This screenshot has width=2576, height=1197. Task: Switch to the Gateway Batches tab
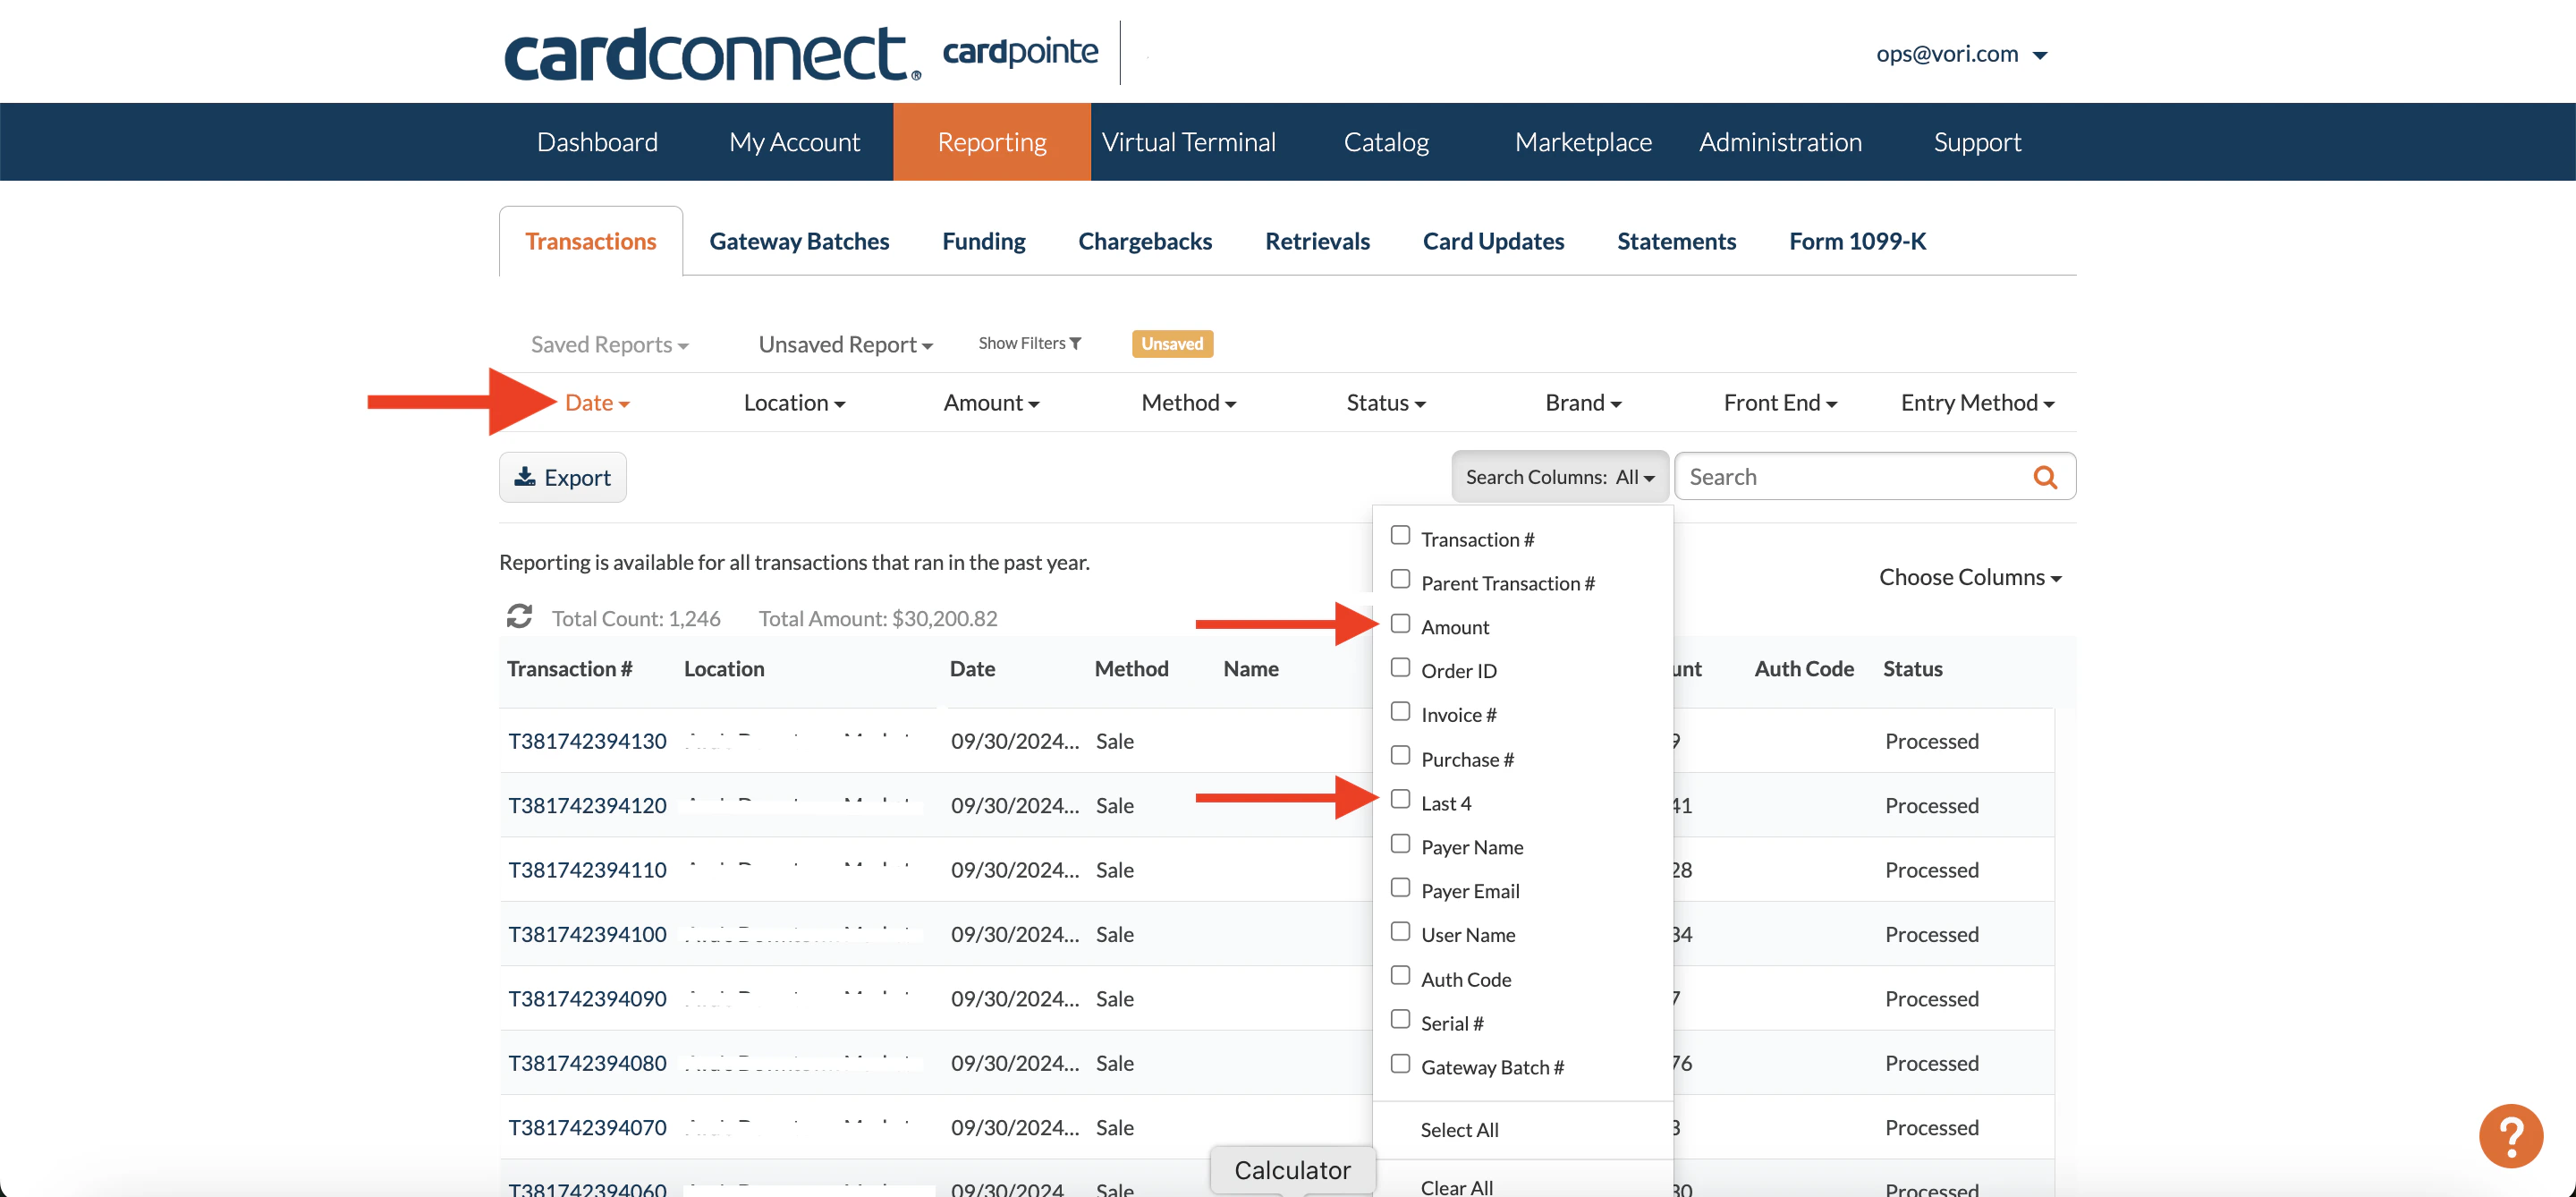[x=798, y=241]
